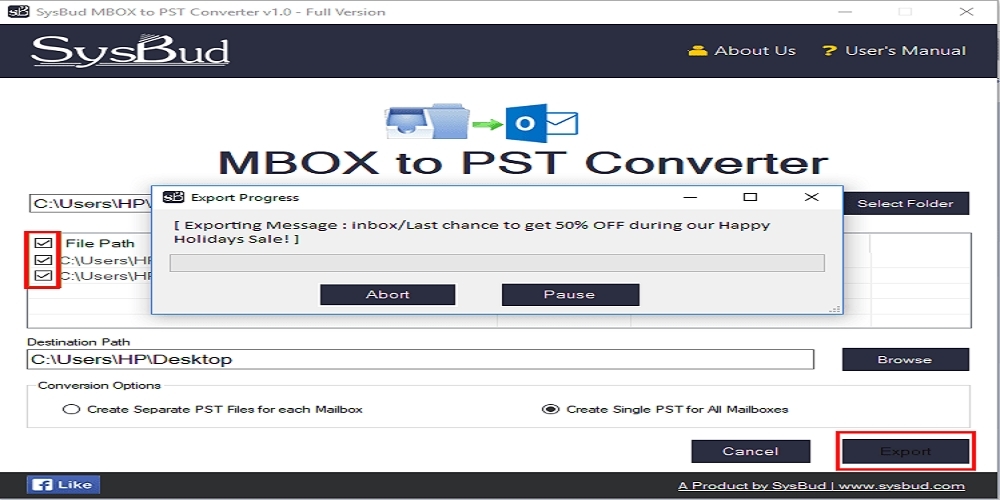Viewport: 1000px width, 500px height.
Task: Click the SysBud logo in header
Action: [x=130, y=51]
